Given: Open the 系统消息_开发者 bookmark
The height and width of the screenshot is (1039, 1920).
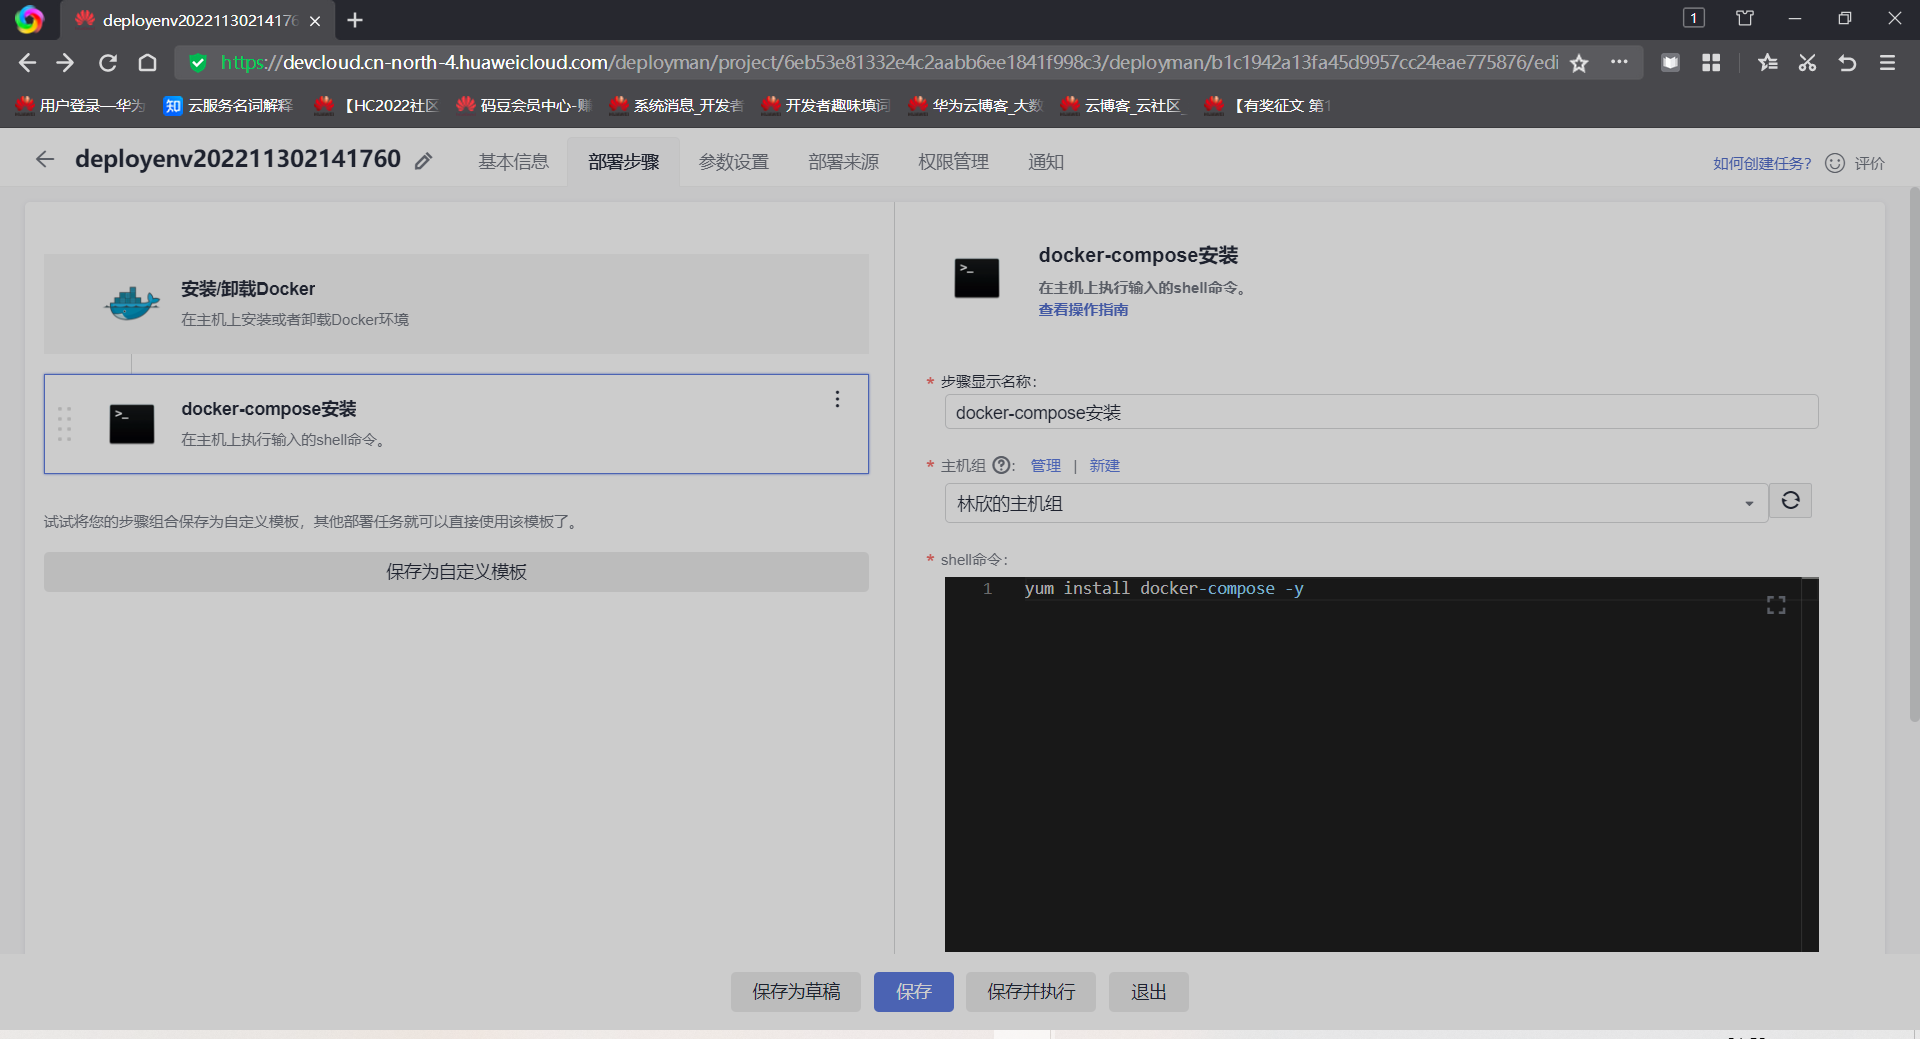Looking at the screenshot, I should point(677,105).
